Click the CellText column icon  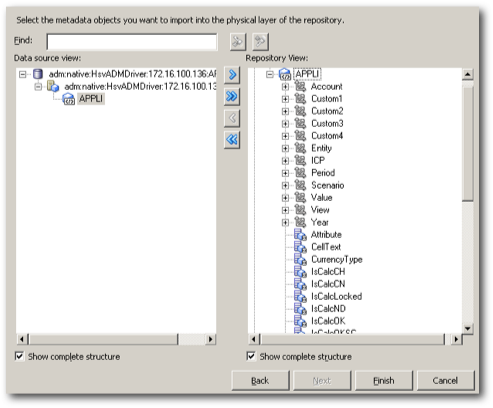(300, 247)
